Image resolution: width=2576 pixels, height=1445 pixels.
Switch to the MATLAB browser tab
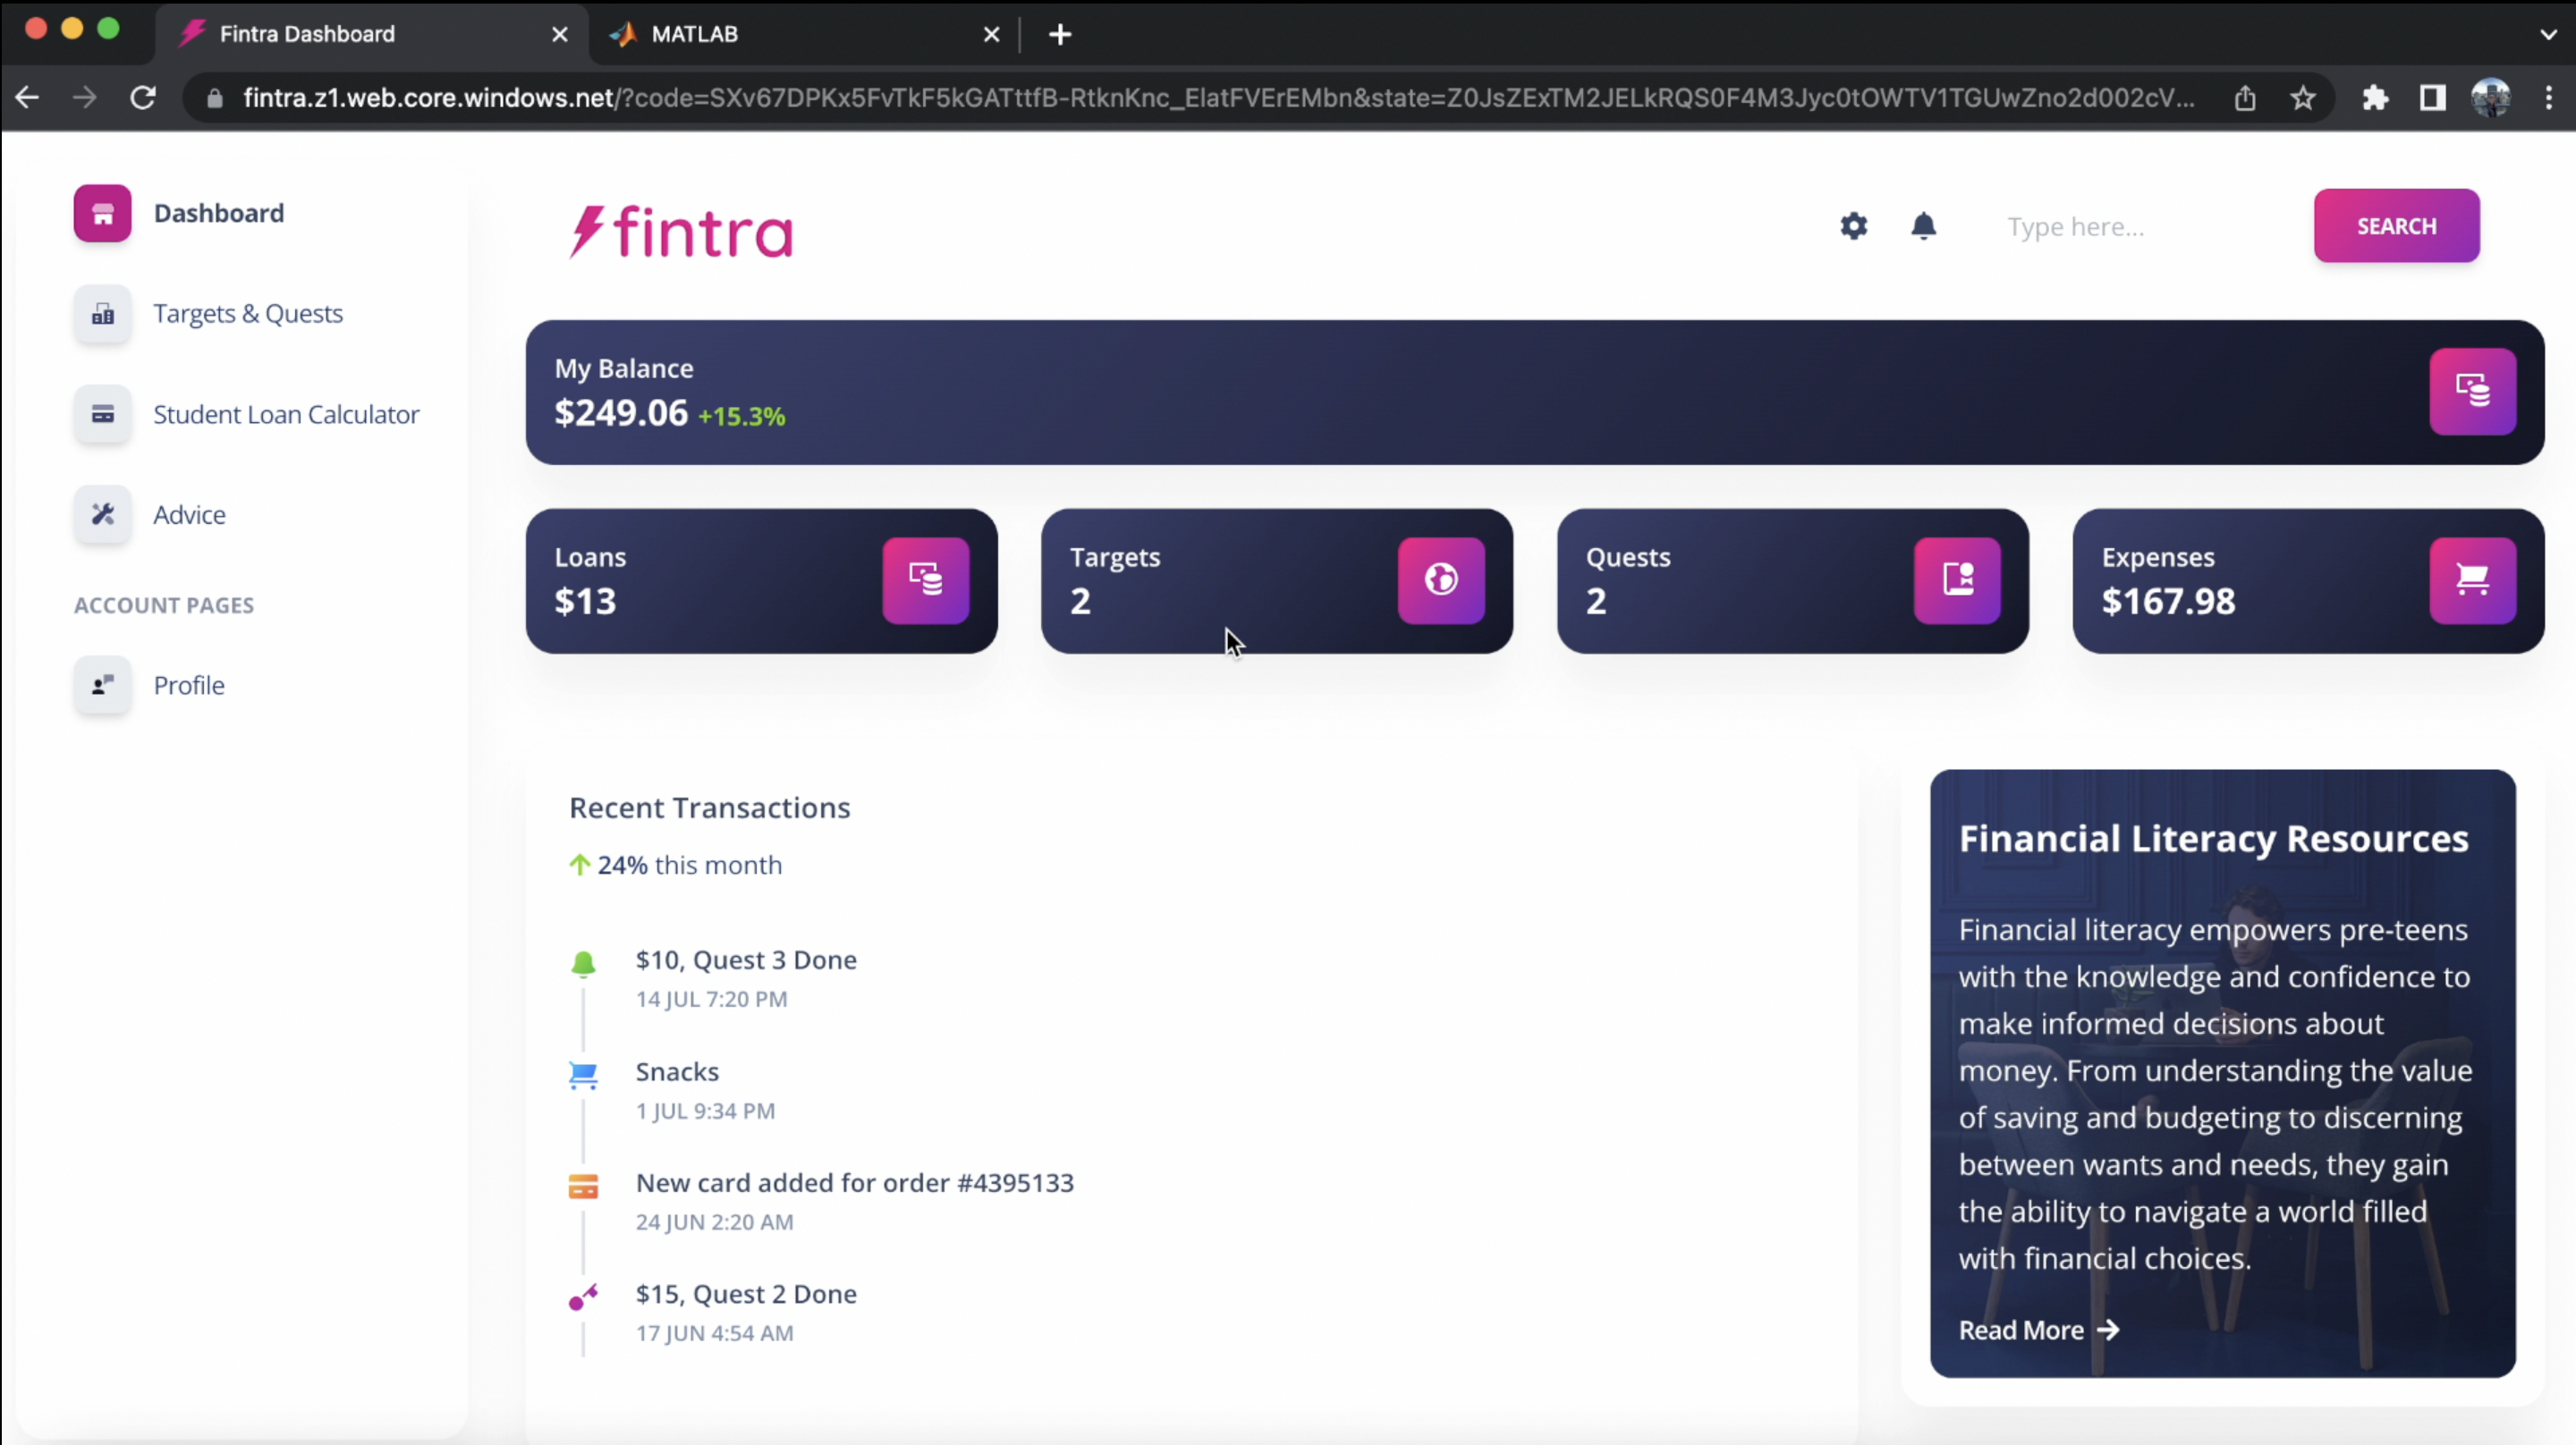[694, 34]
